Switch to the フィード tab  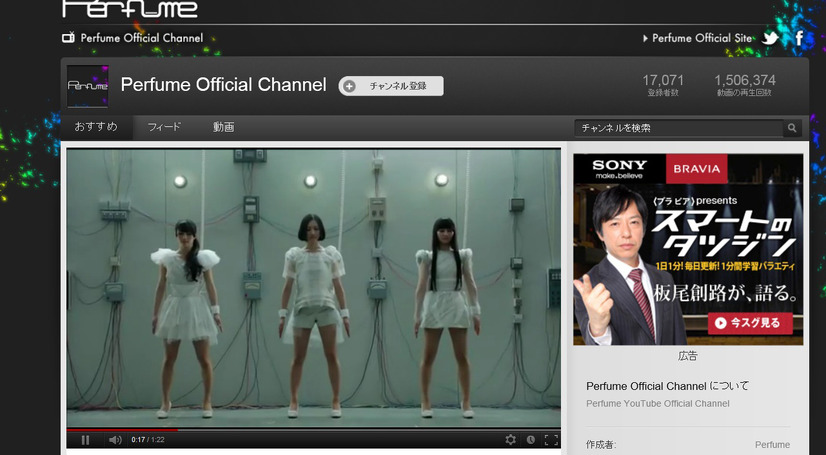coord(164,127)
